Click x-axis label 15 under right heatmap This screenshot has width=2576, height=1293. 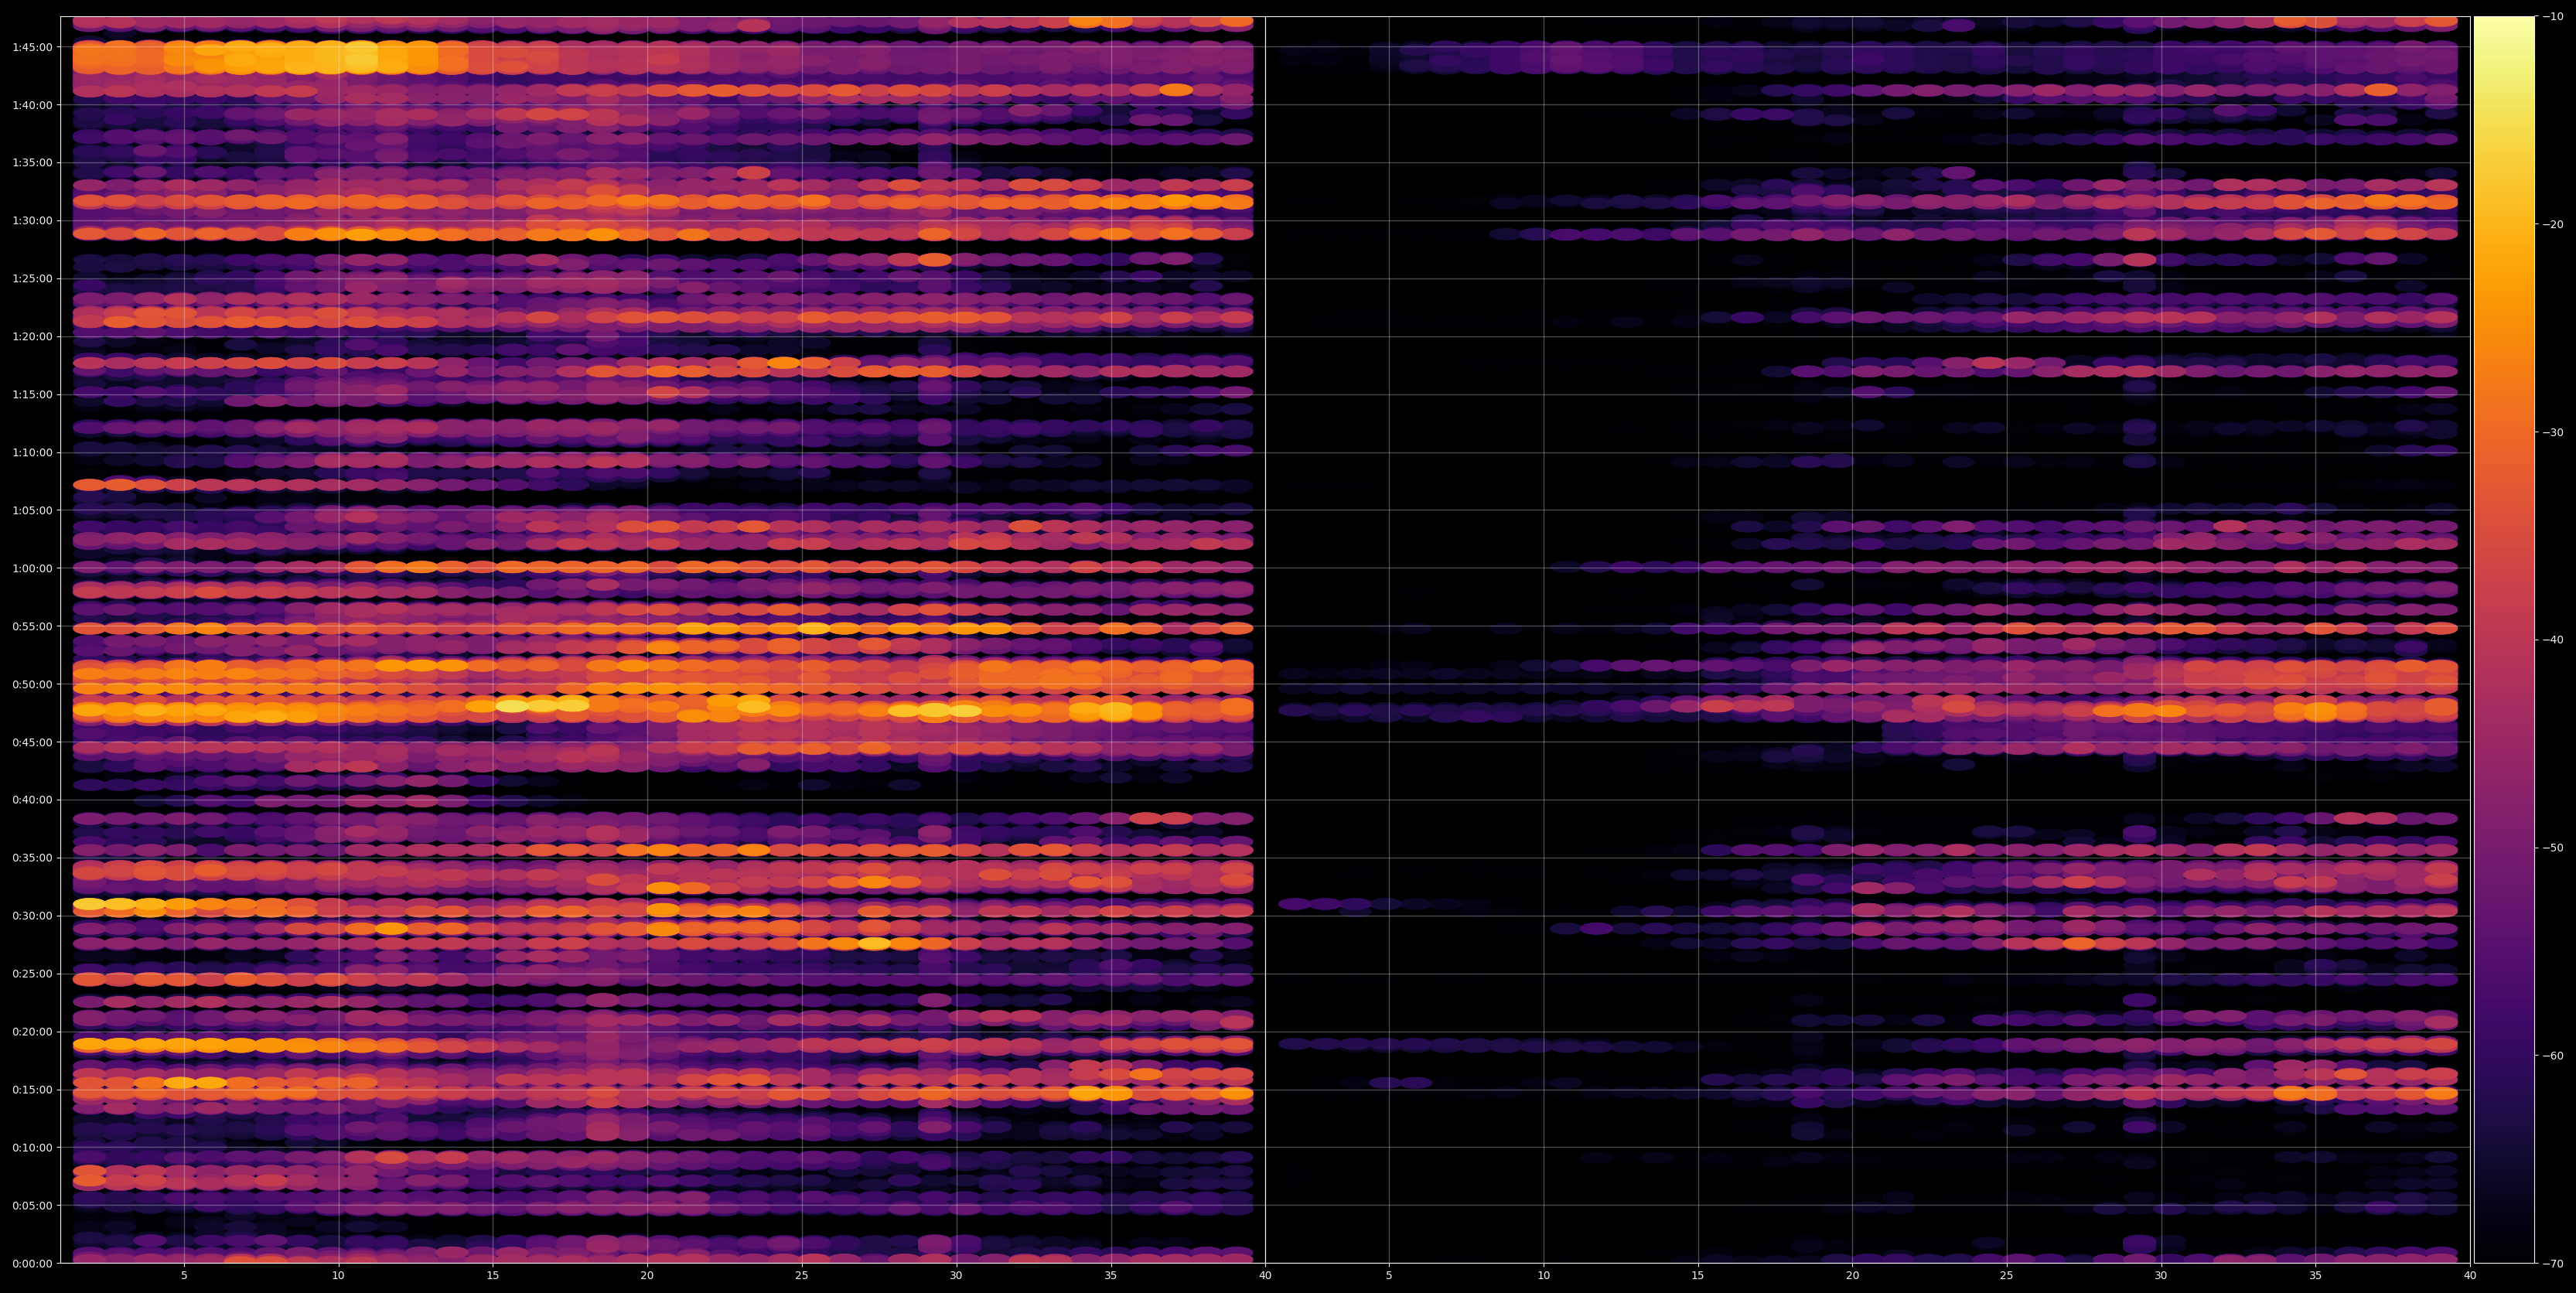point(1698,1275)
